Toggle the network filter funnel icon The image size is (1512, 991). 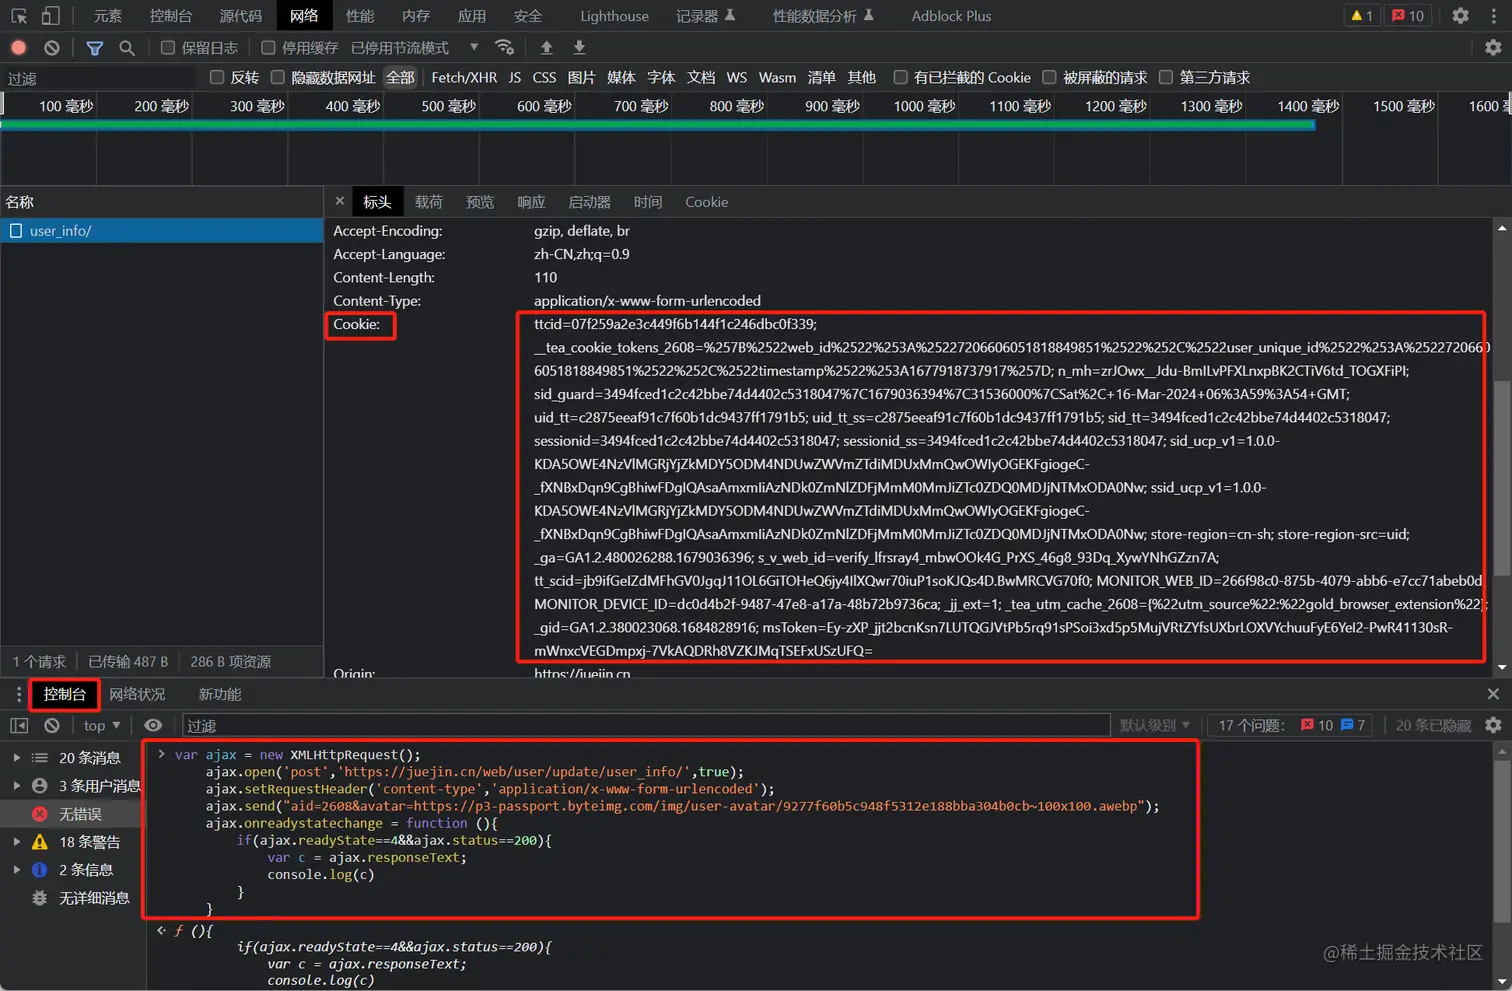coord(95,48)
